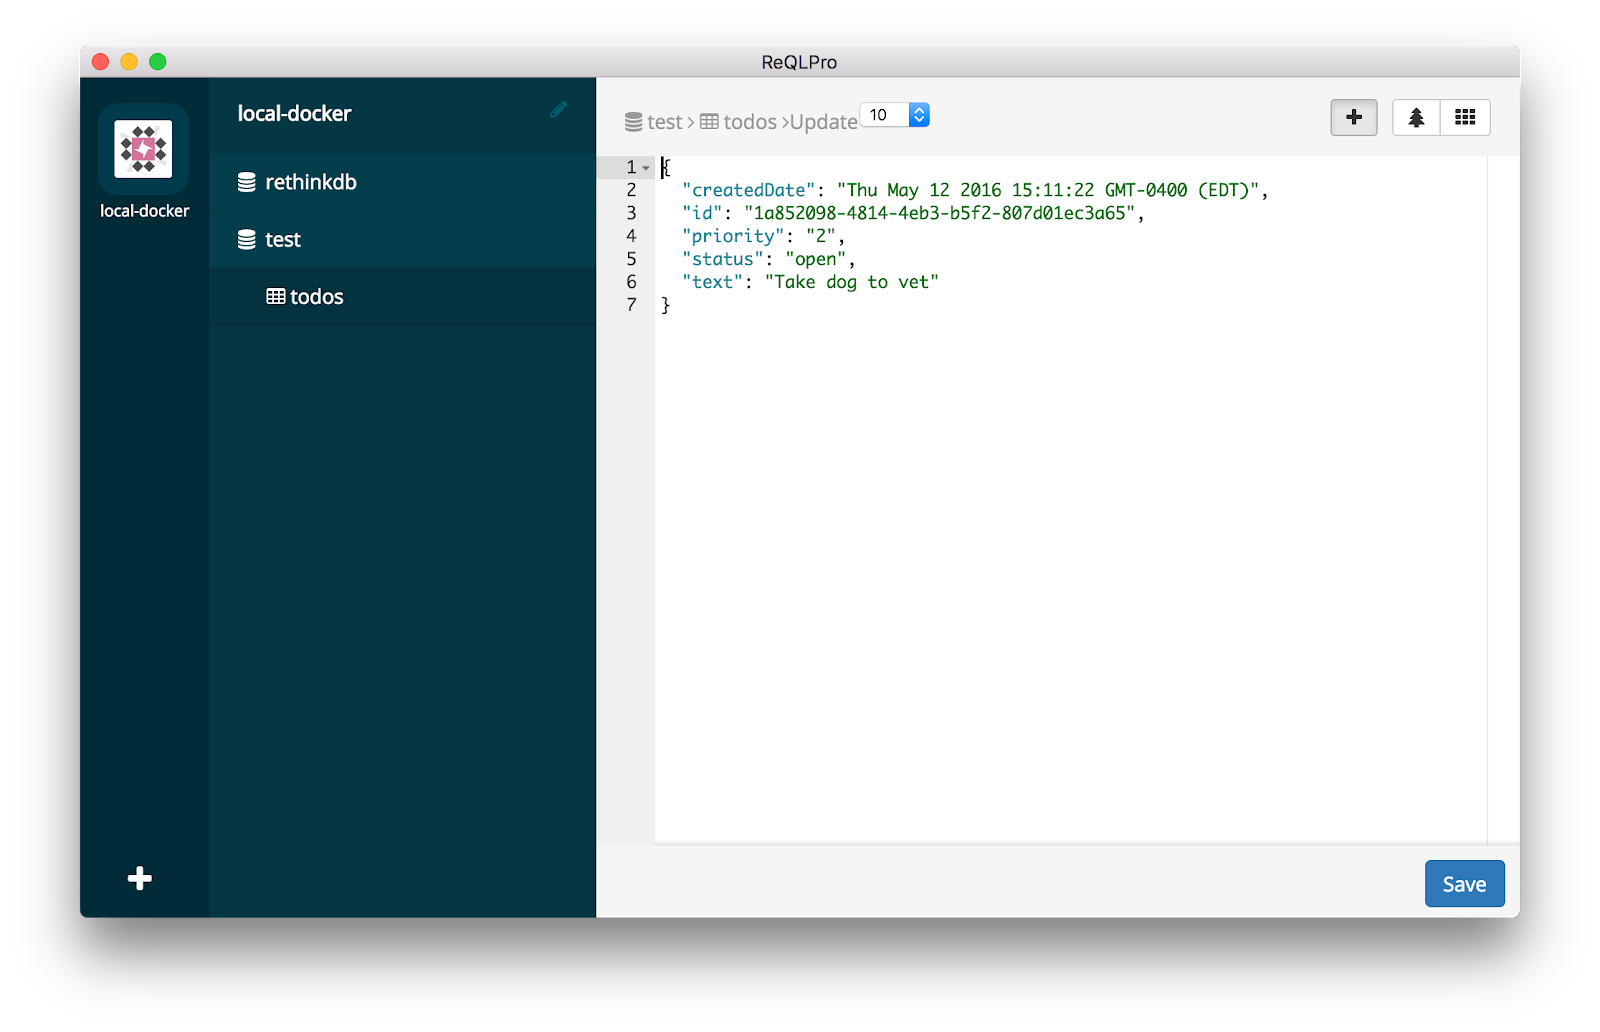Add a new connection with plus icon
This screenshot has width=1600, height=1032.
pos(140,878)
